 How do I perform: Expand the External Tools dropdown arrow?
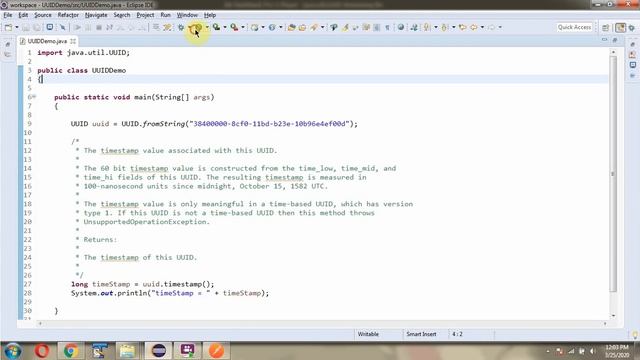[x=243, y=27]
